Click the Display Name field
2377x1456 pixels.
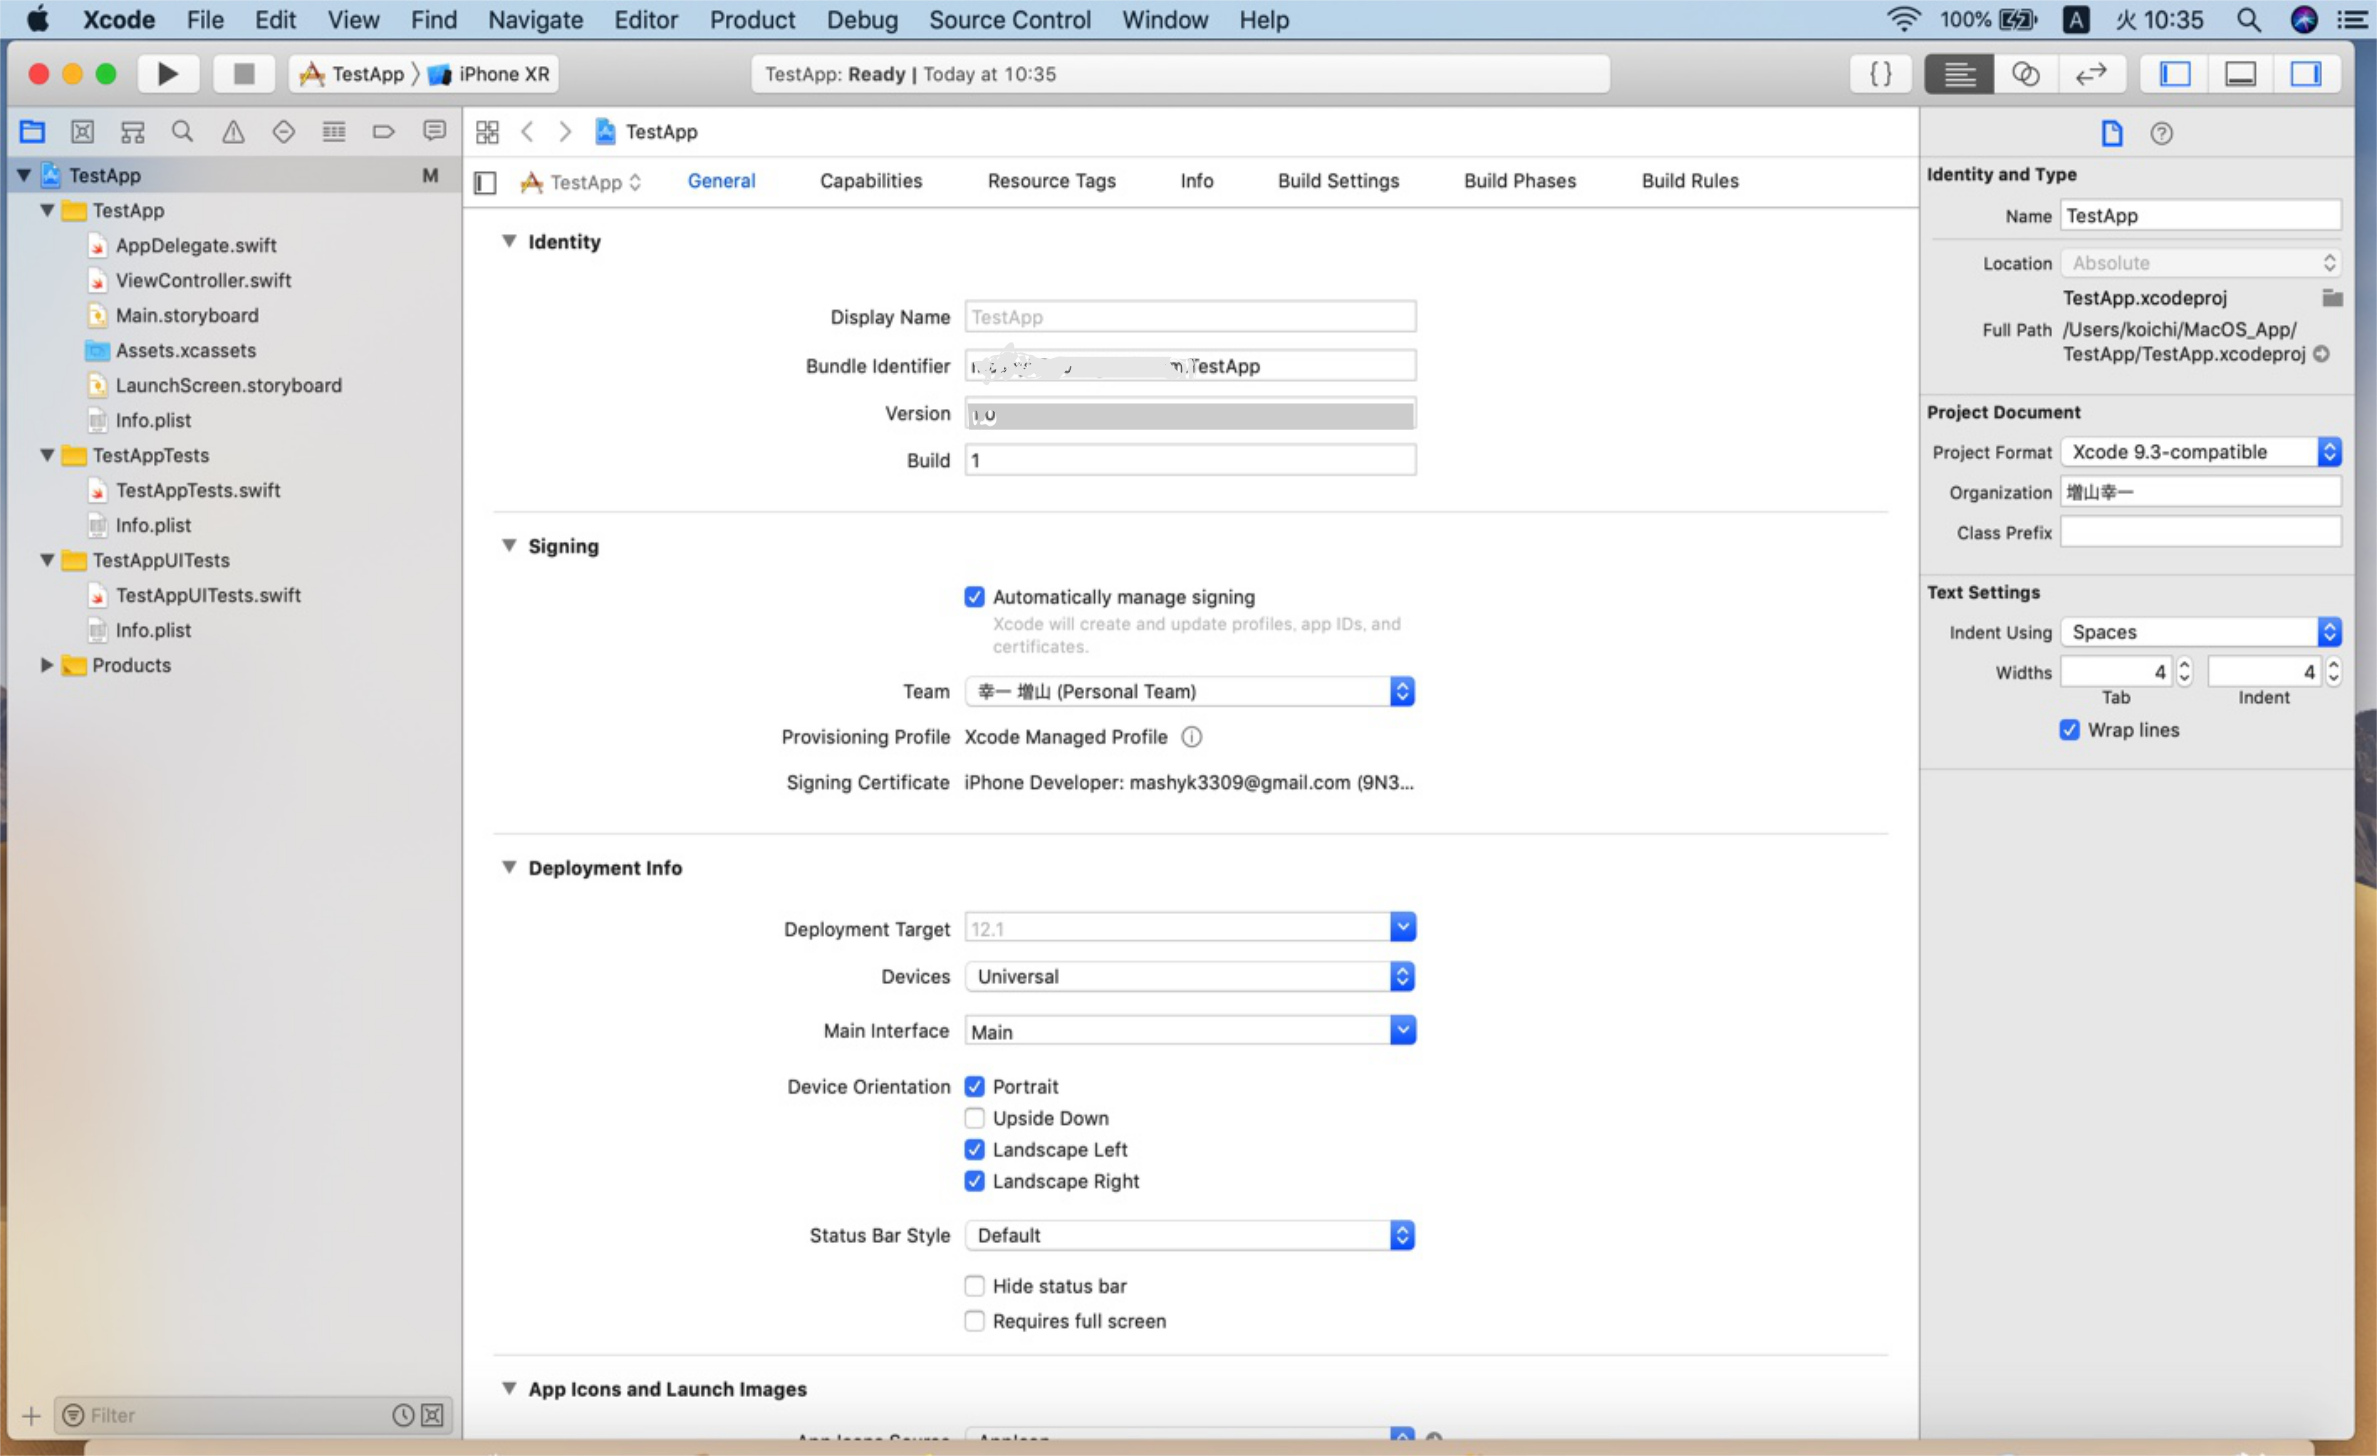[1189, 317]
